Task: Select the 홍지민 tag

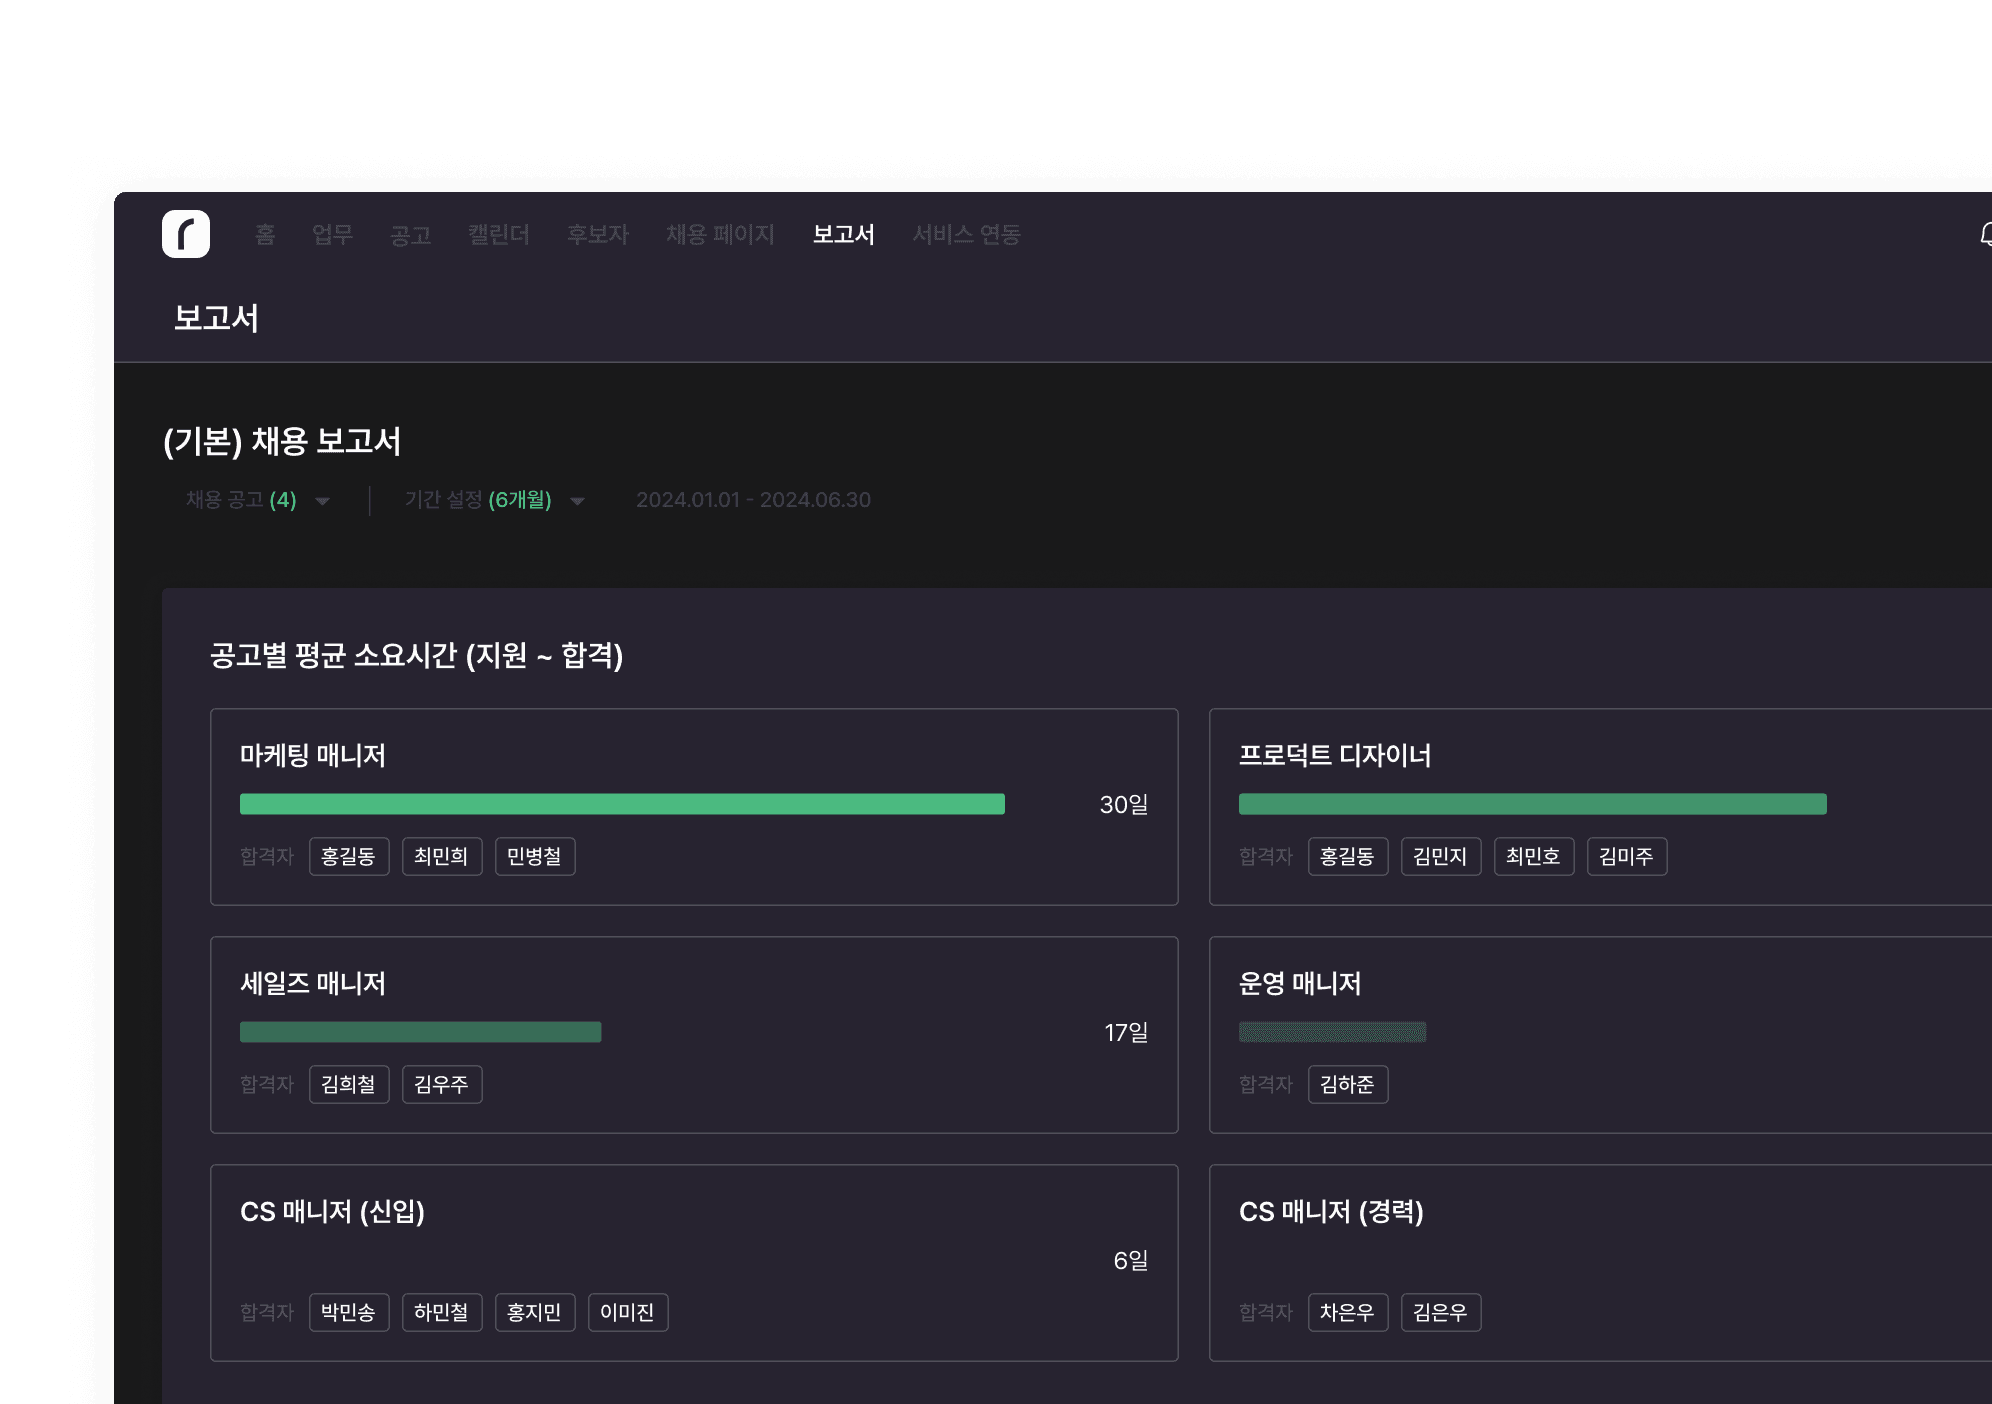Action: (535, 1312)
